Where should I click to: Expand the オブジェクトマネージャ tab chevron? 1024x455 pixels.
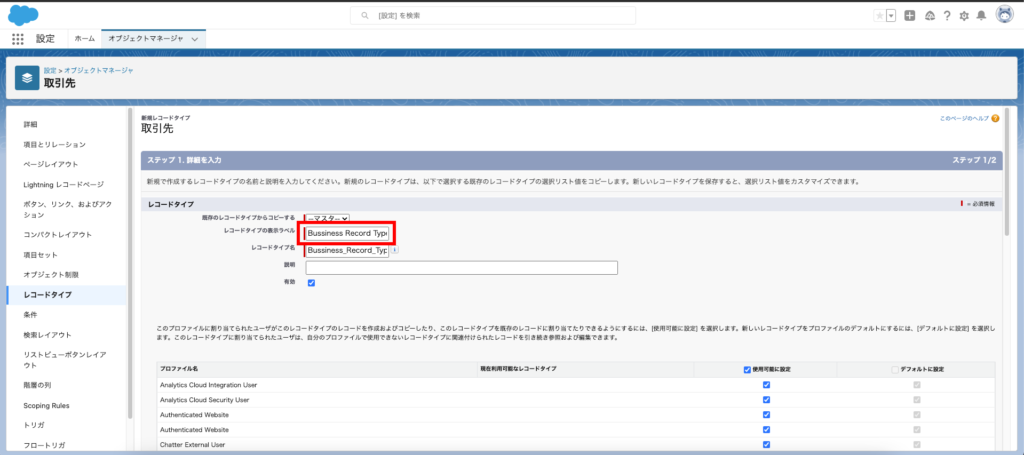tap(194, 38)
